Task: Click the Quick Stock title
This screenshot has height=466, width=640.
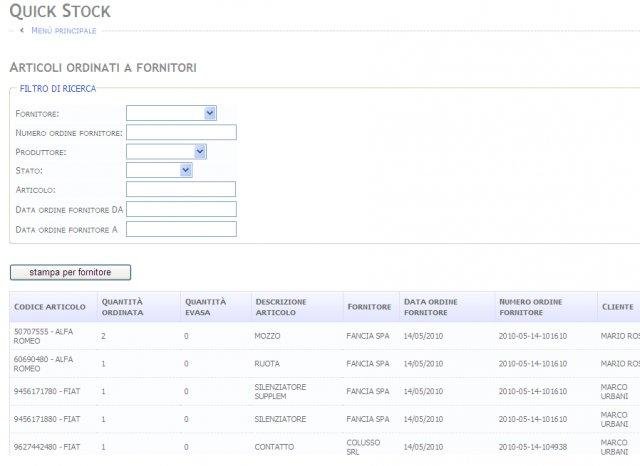Action: (x=60, y=11)
